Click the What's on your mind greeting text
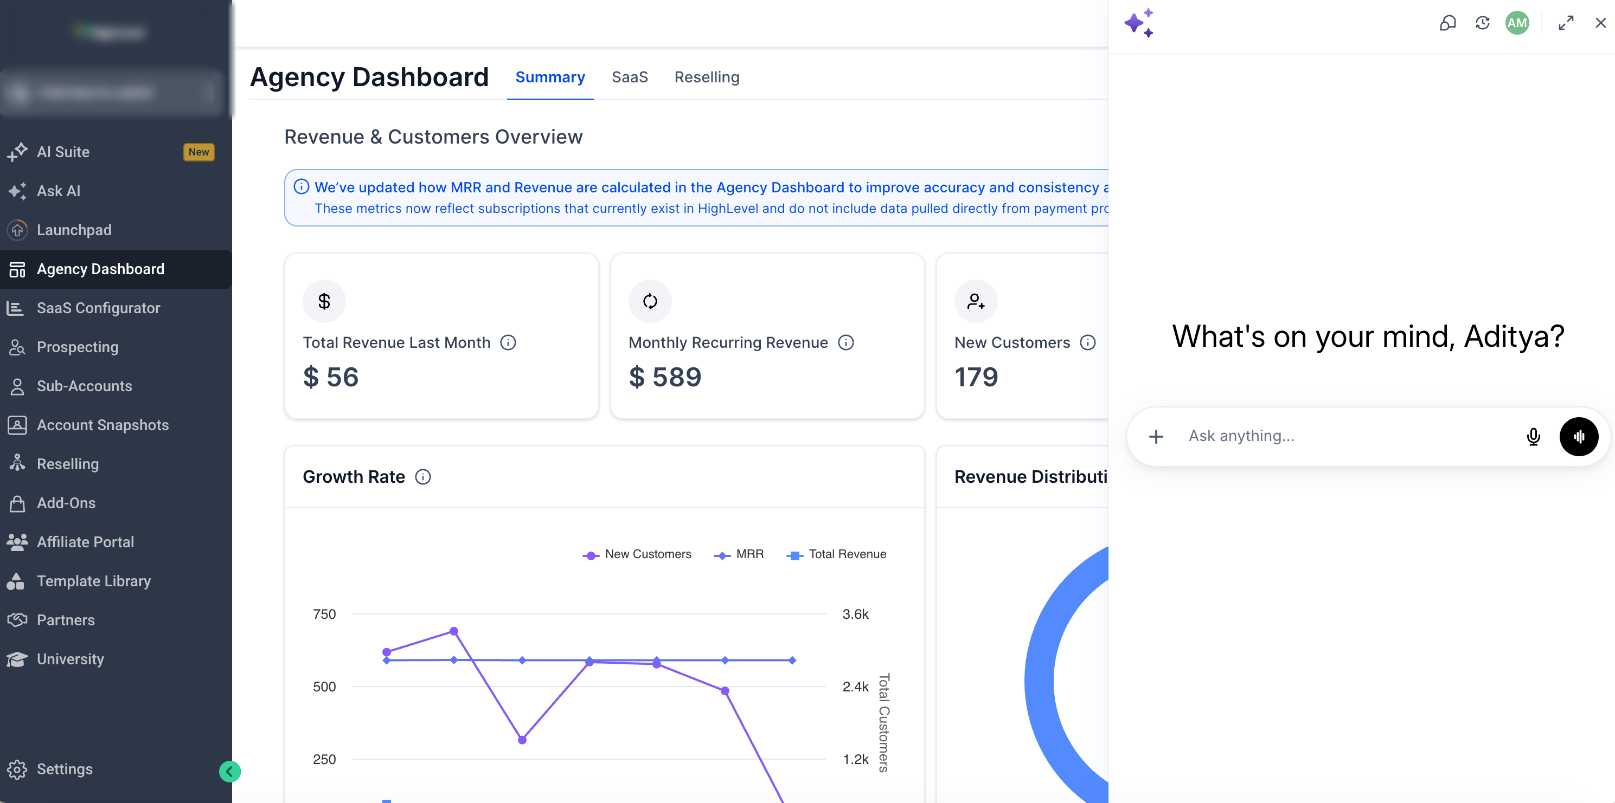 tap(1368, 337)
